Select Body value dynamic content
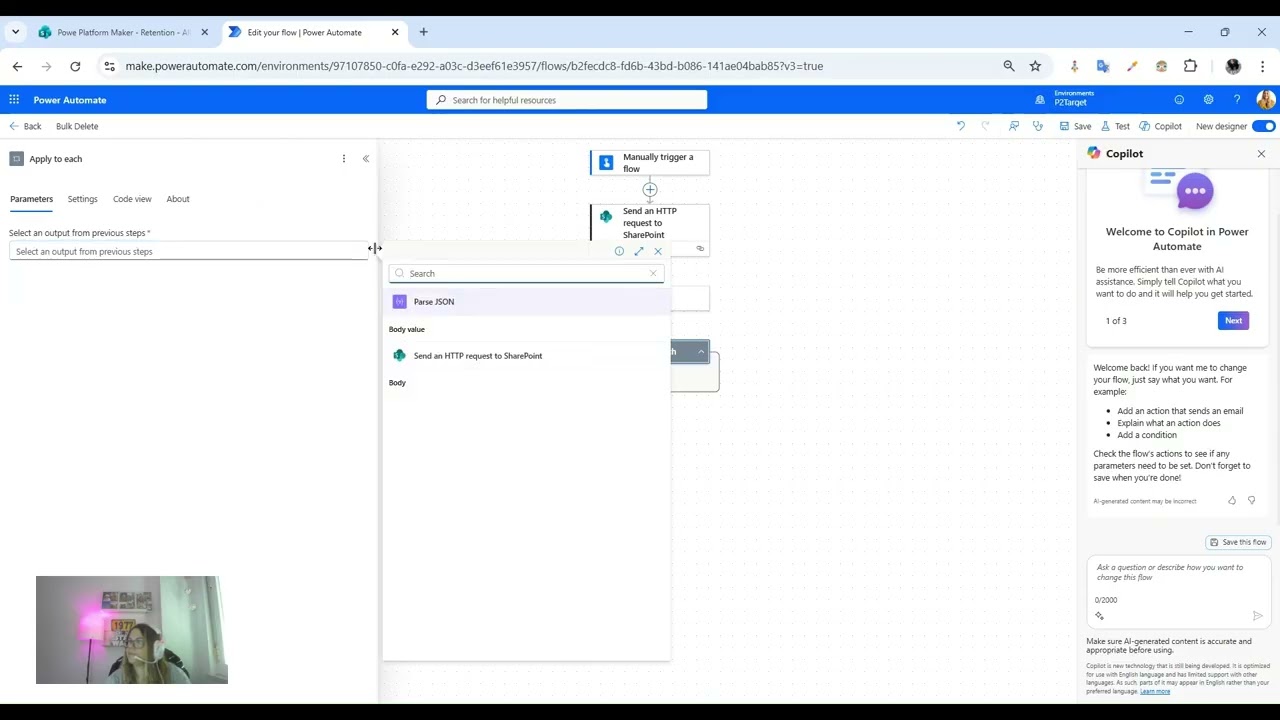 [407, 329]
